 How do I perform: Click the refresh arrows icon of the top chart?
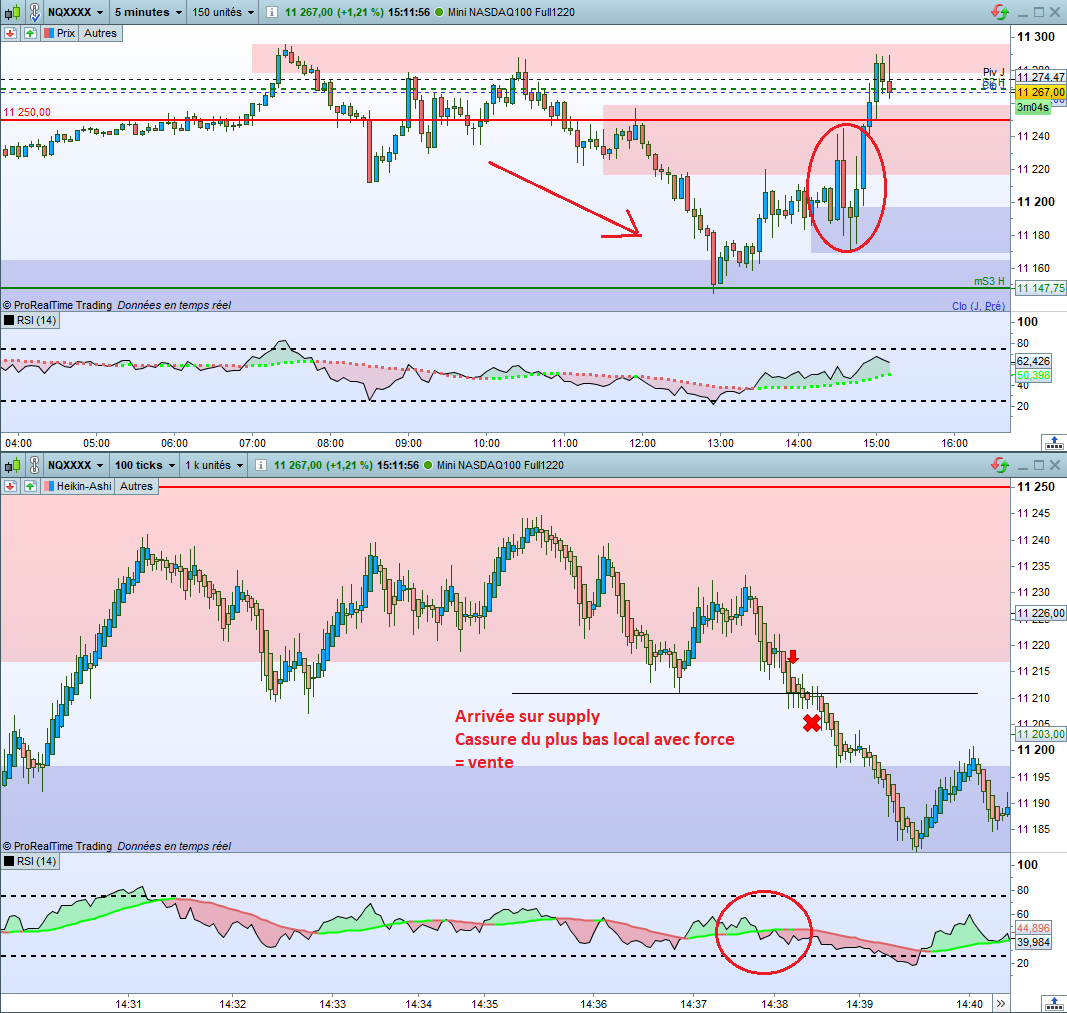(x=1000, y=12)
